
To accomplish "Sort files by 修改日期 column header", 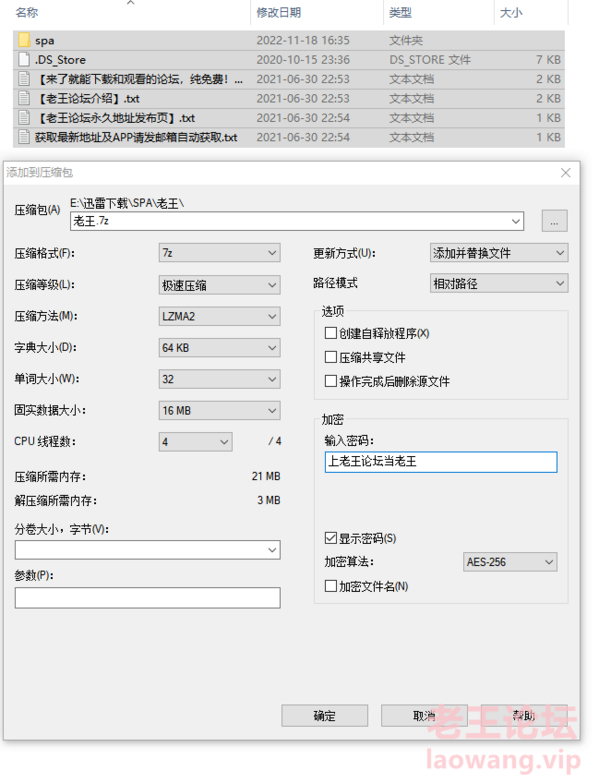I will [x=279, y=12].
